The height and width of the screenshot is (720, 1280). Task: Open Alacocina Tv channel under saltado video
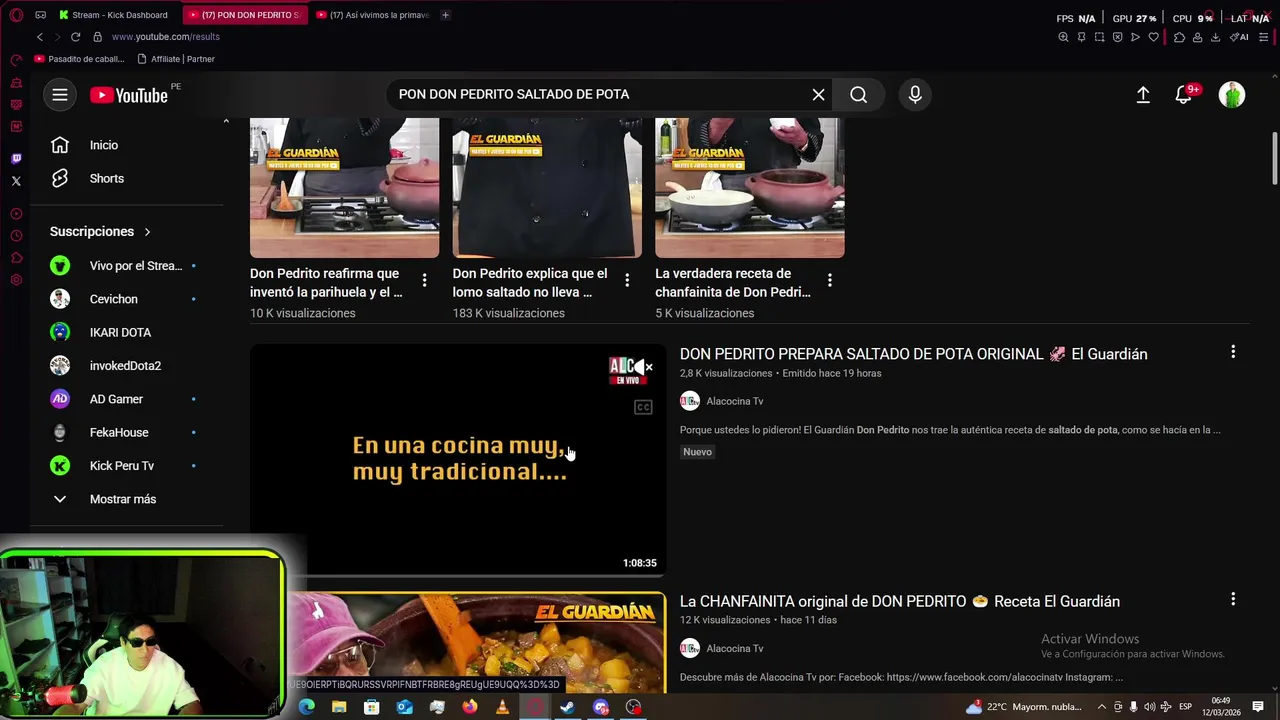tap(734, 401)
